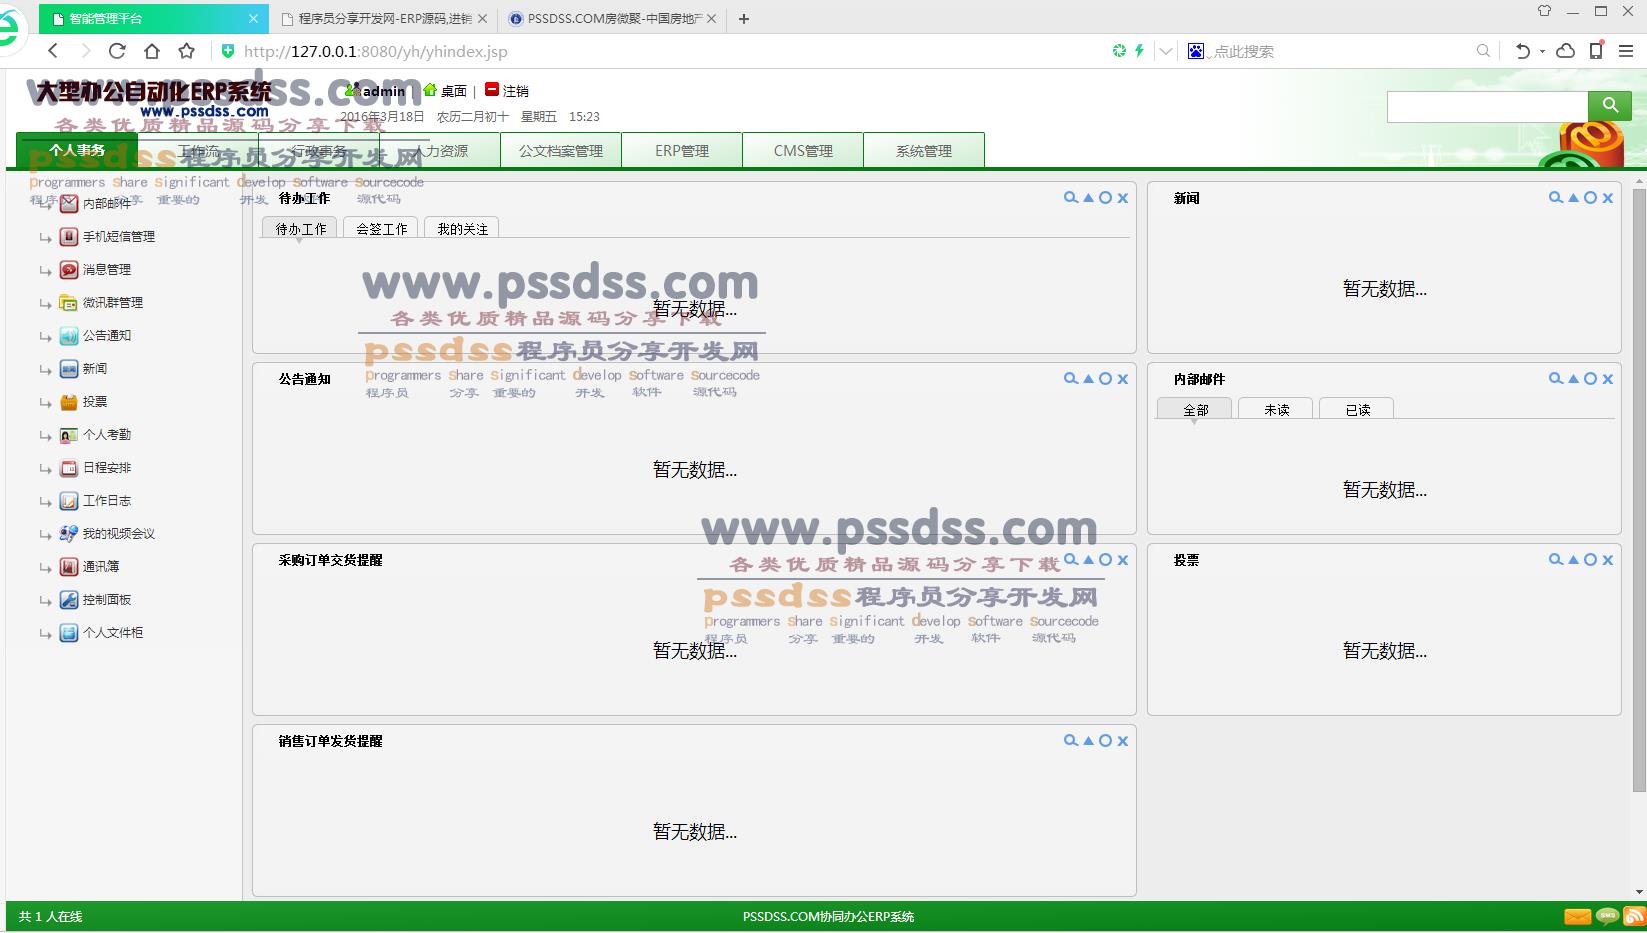The height and width of the screenshot is (933, 1647).
Task: Click the 控制面板 sidebar icon
Action: [x=69, y=600]
